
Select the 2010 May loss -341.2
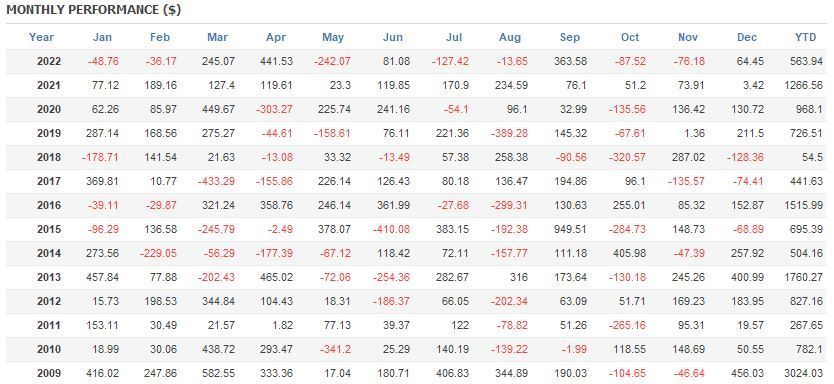335,349
